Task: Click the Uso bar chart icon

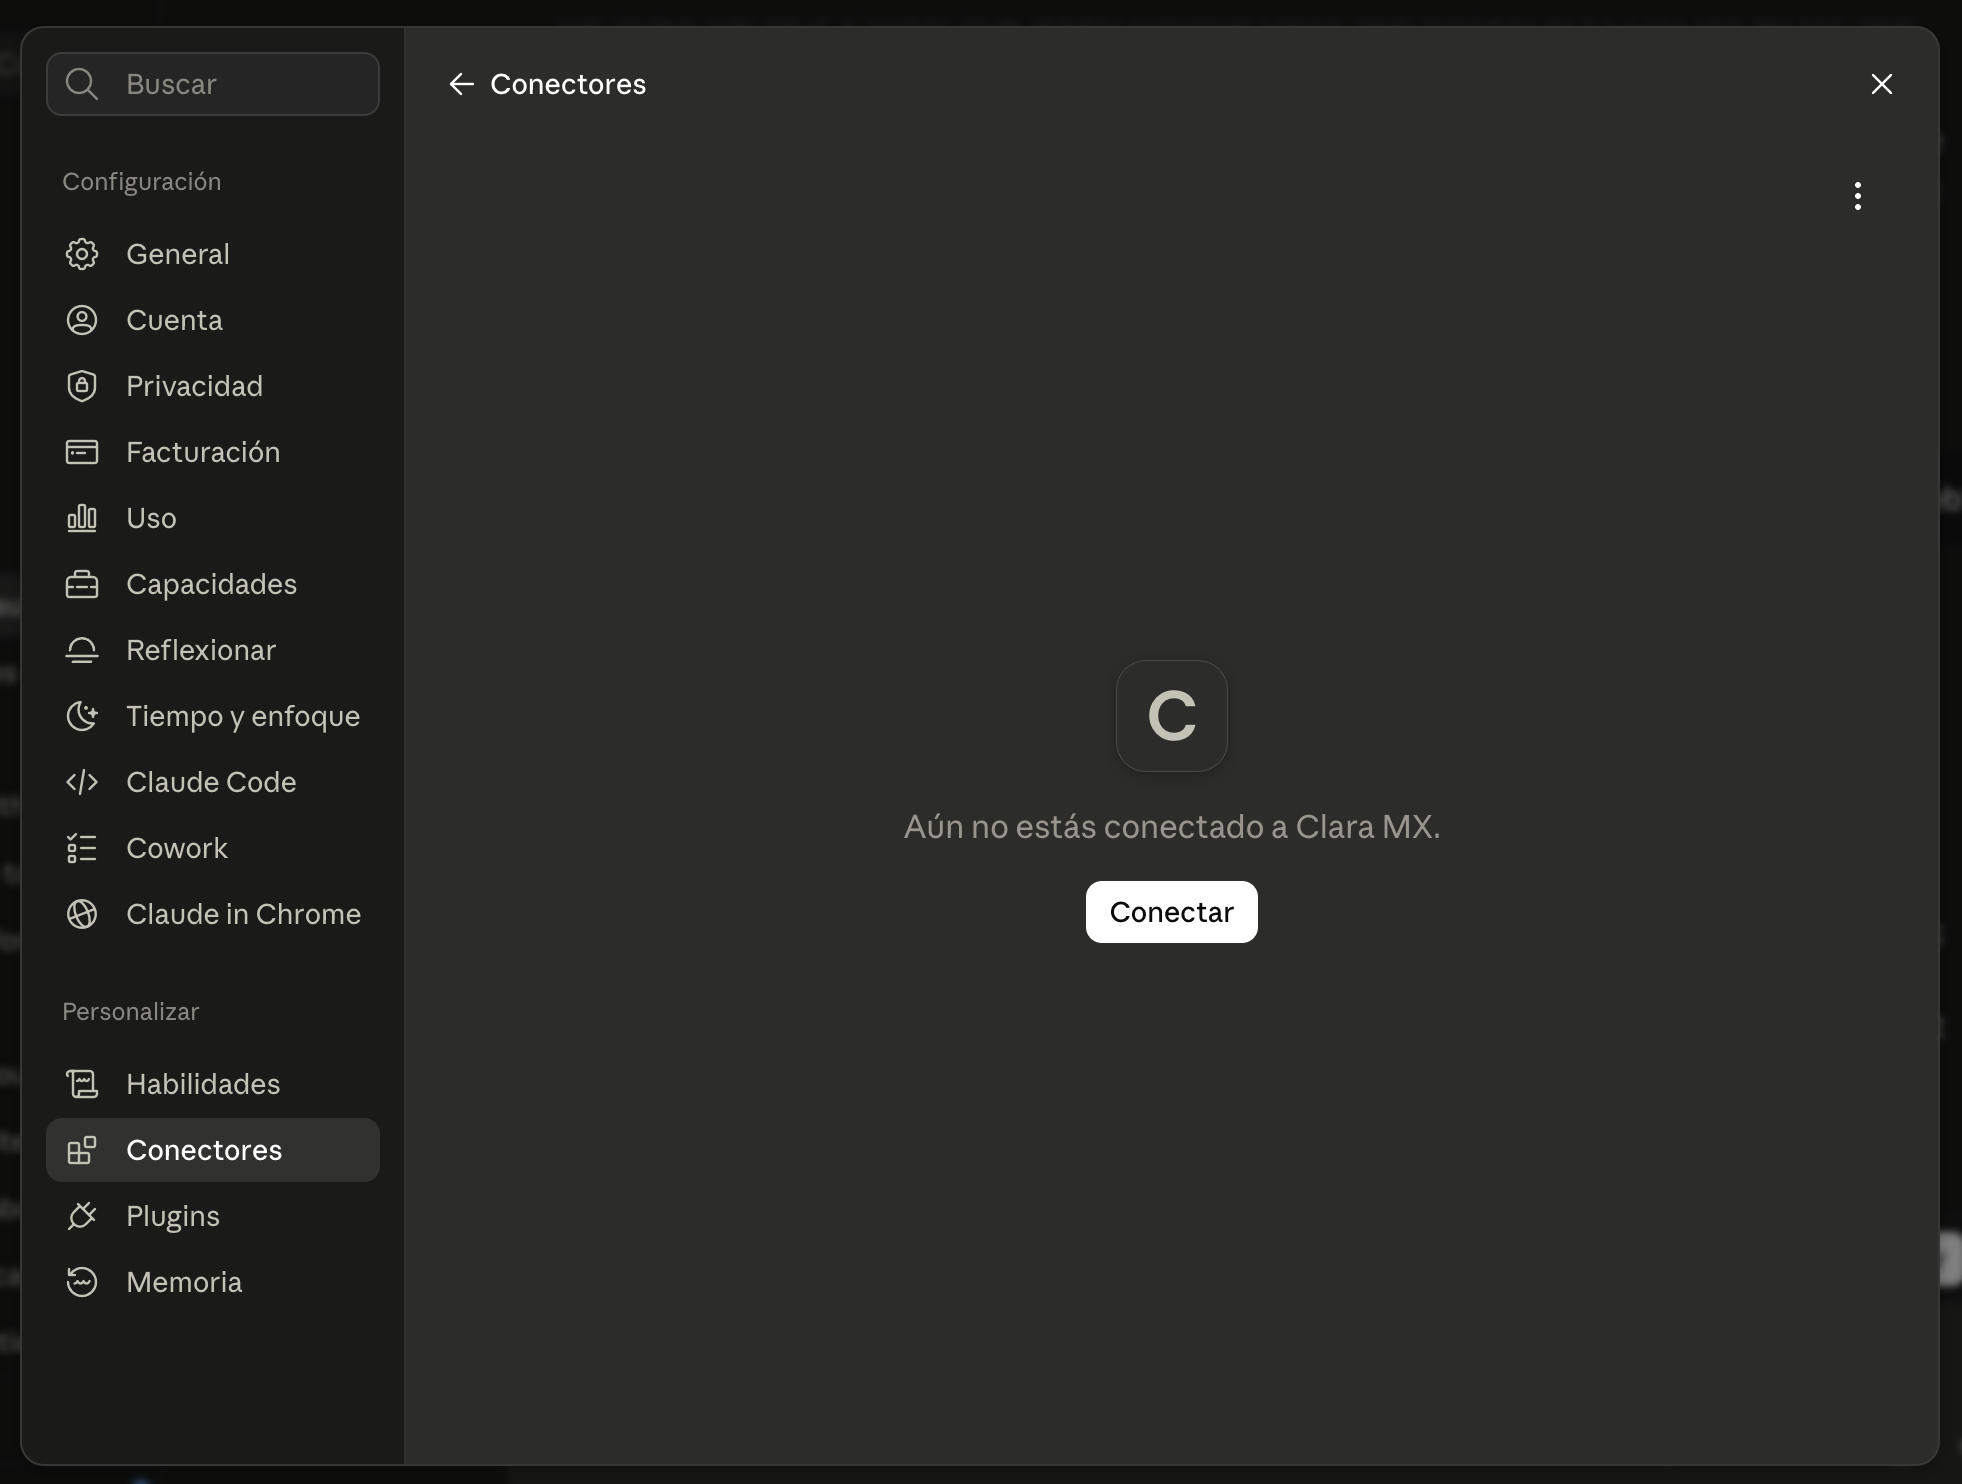Action: click(x=82, y=518)
